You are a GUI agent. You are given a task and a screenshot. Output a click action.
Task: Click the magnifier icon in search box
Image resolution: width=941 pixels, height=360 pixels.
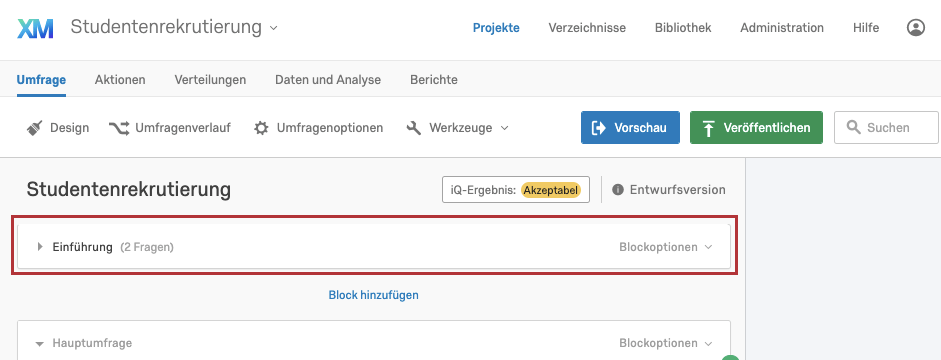[x=853, y=127]
